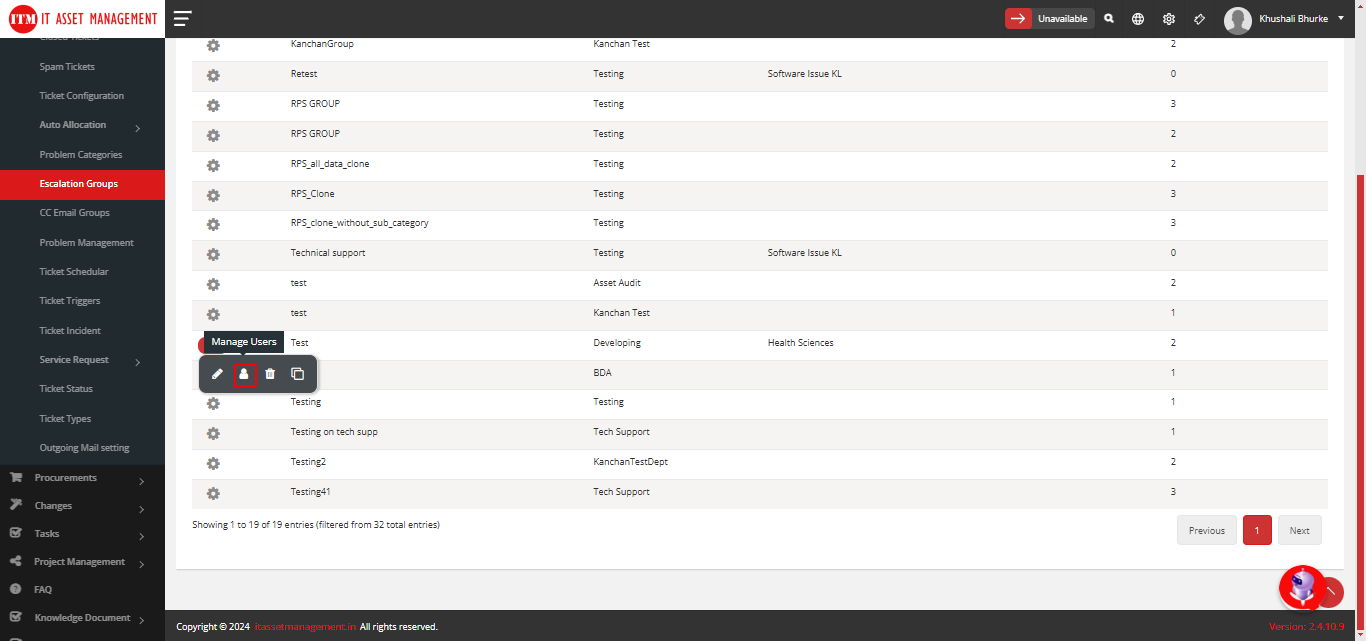Click the trash delete icon in the popup
This screenshot has width=1366, height=641.
pos(270,374)
